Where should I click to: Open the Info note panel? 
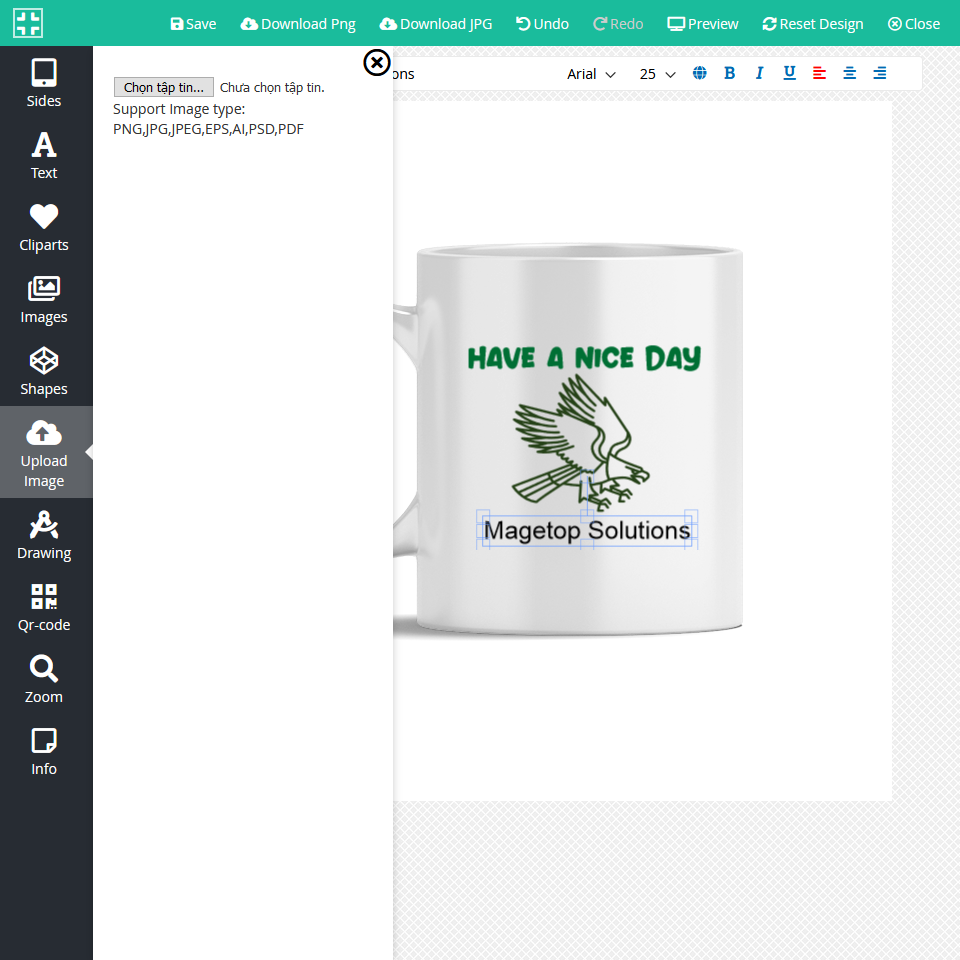(44, 751)
